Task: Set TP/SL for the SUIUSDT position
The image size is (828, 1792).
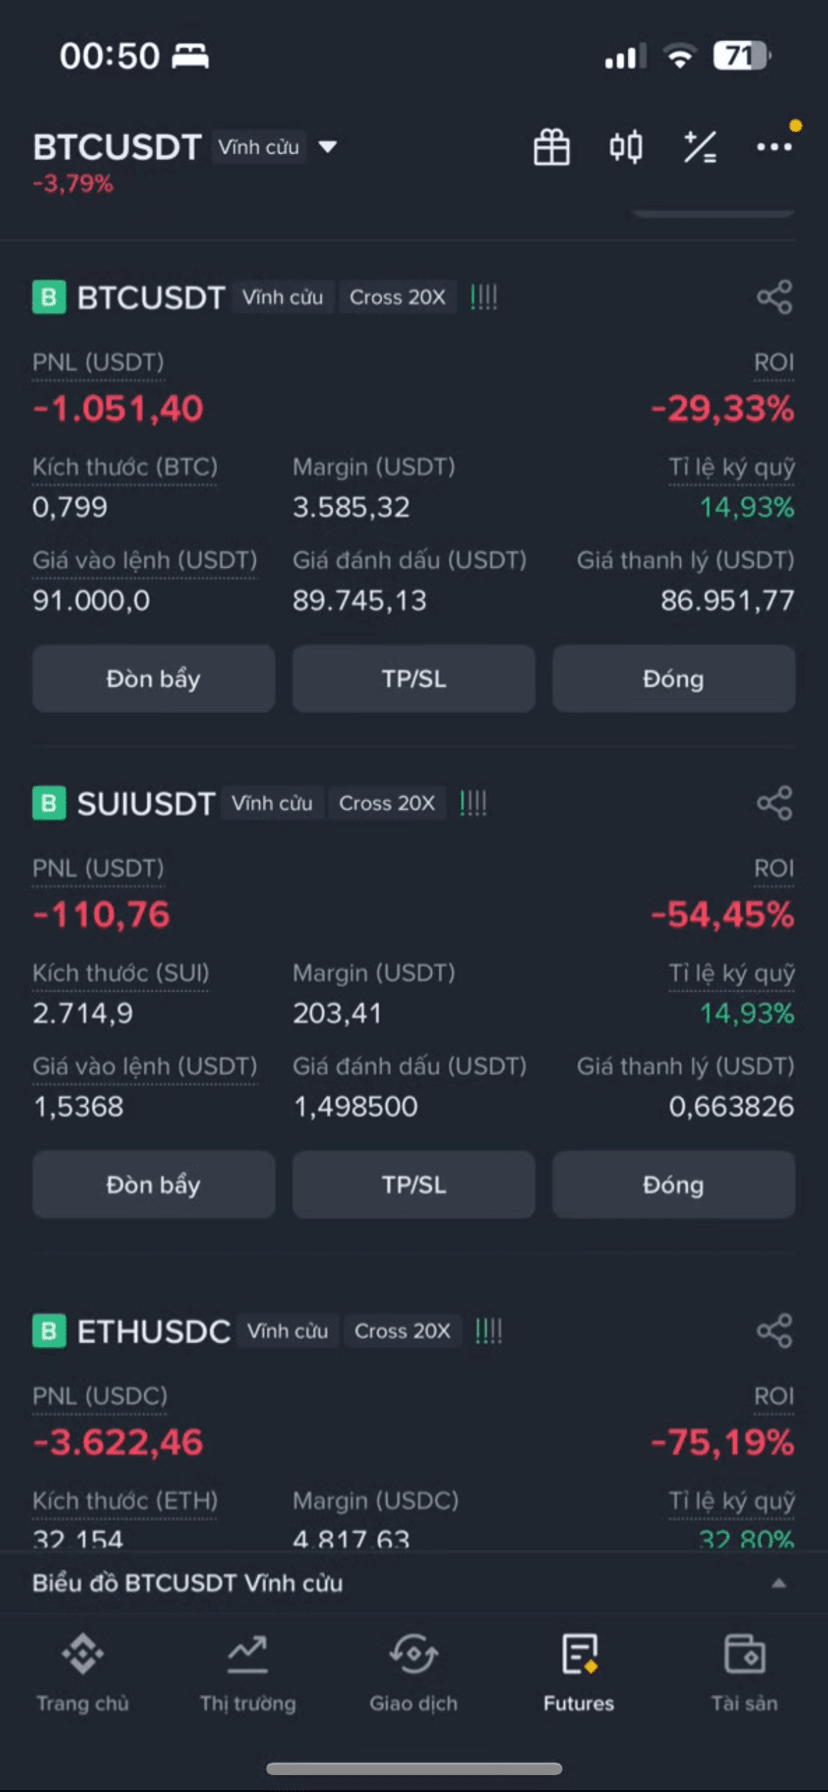Action: point(414,1185)
